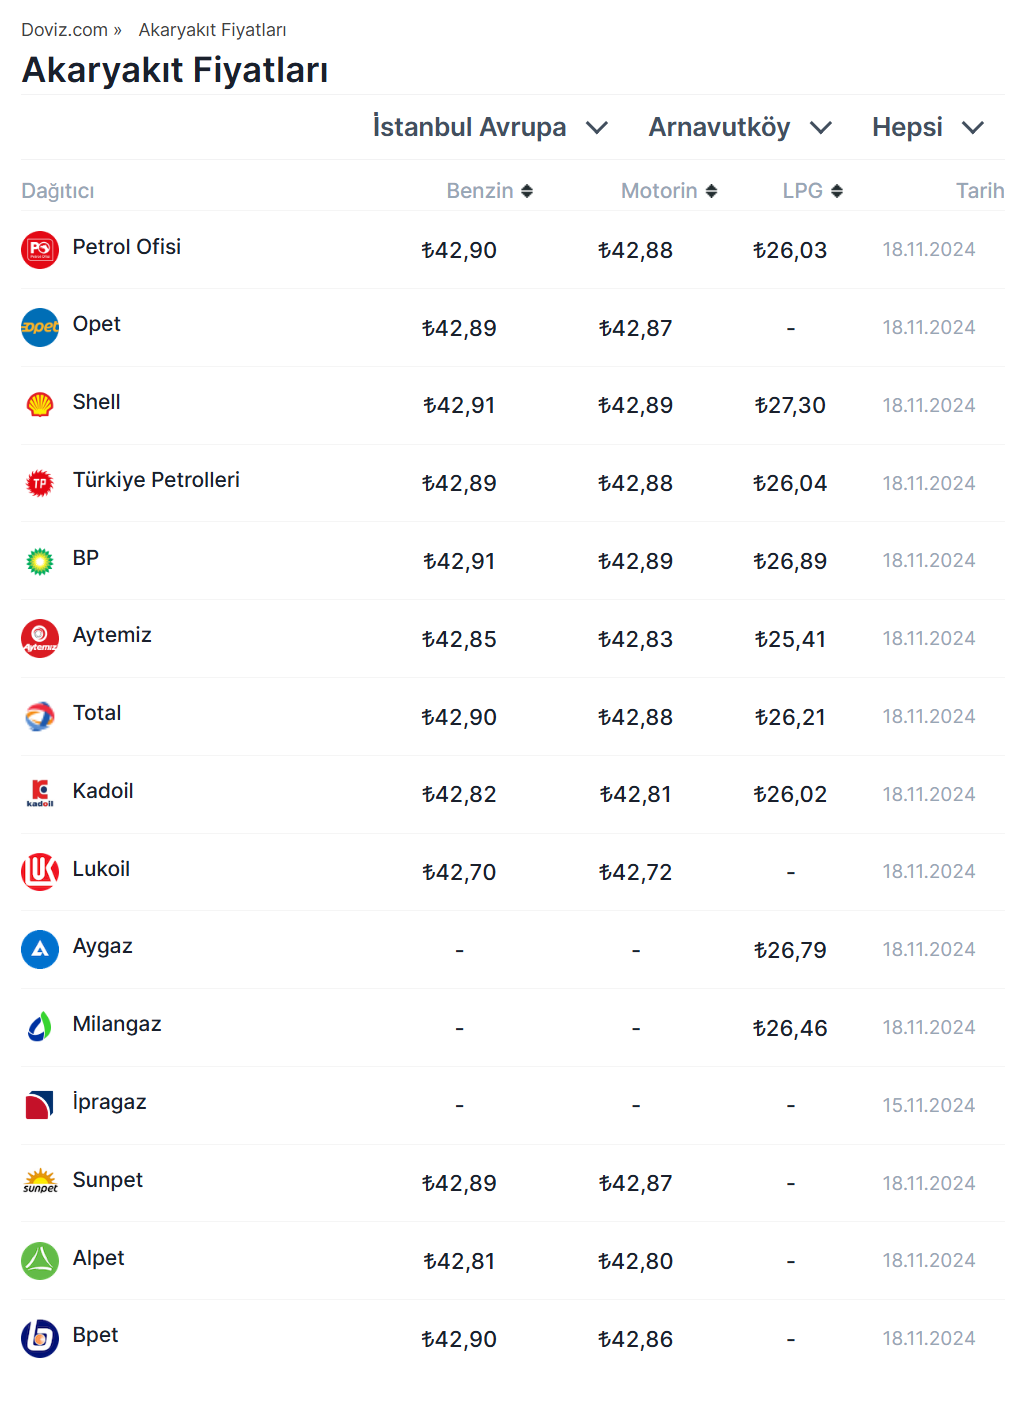Screen dimensions: 1016x1404
Task: Click the Lukoil logo icon
Action: click(40, 872)
